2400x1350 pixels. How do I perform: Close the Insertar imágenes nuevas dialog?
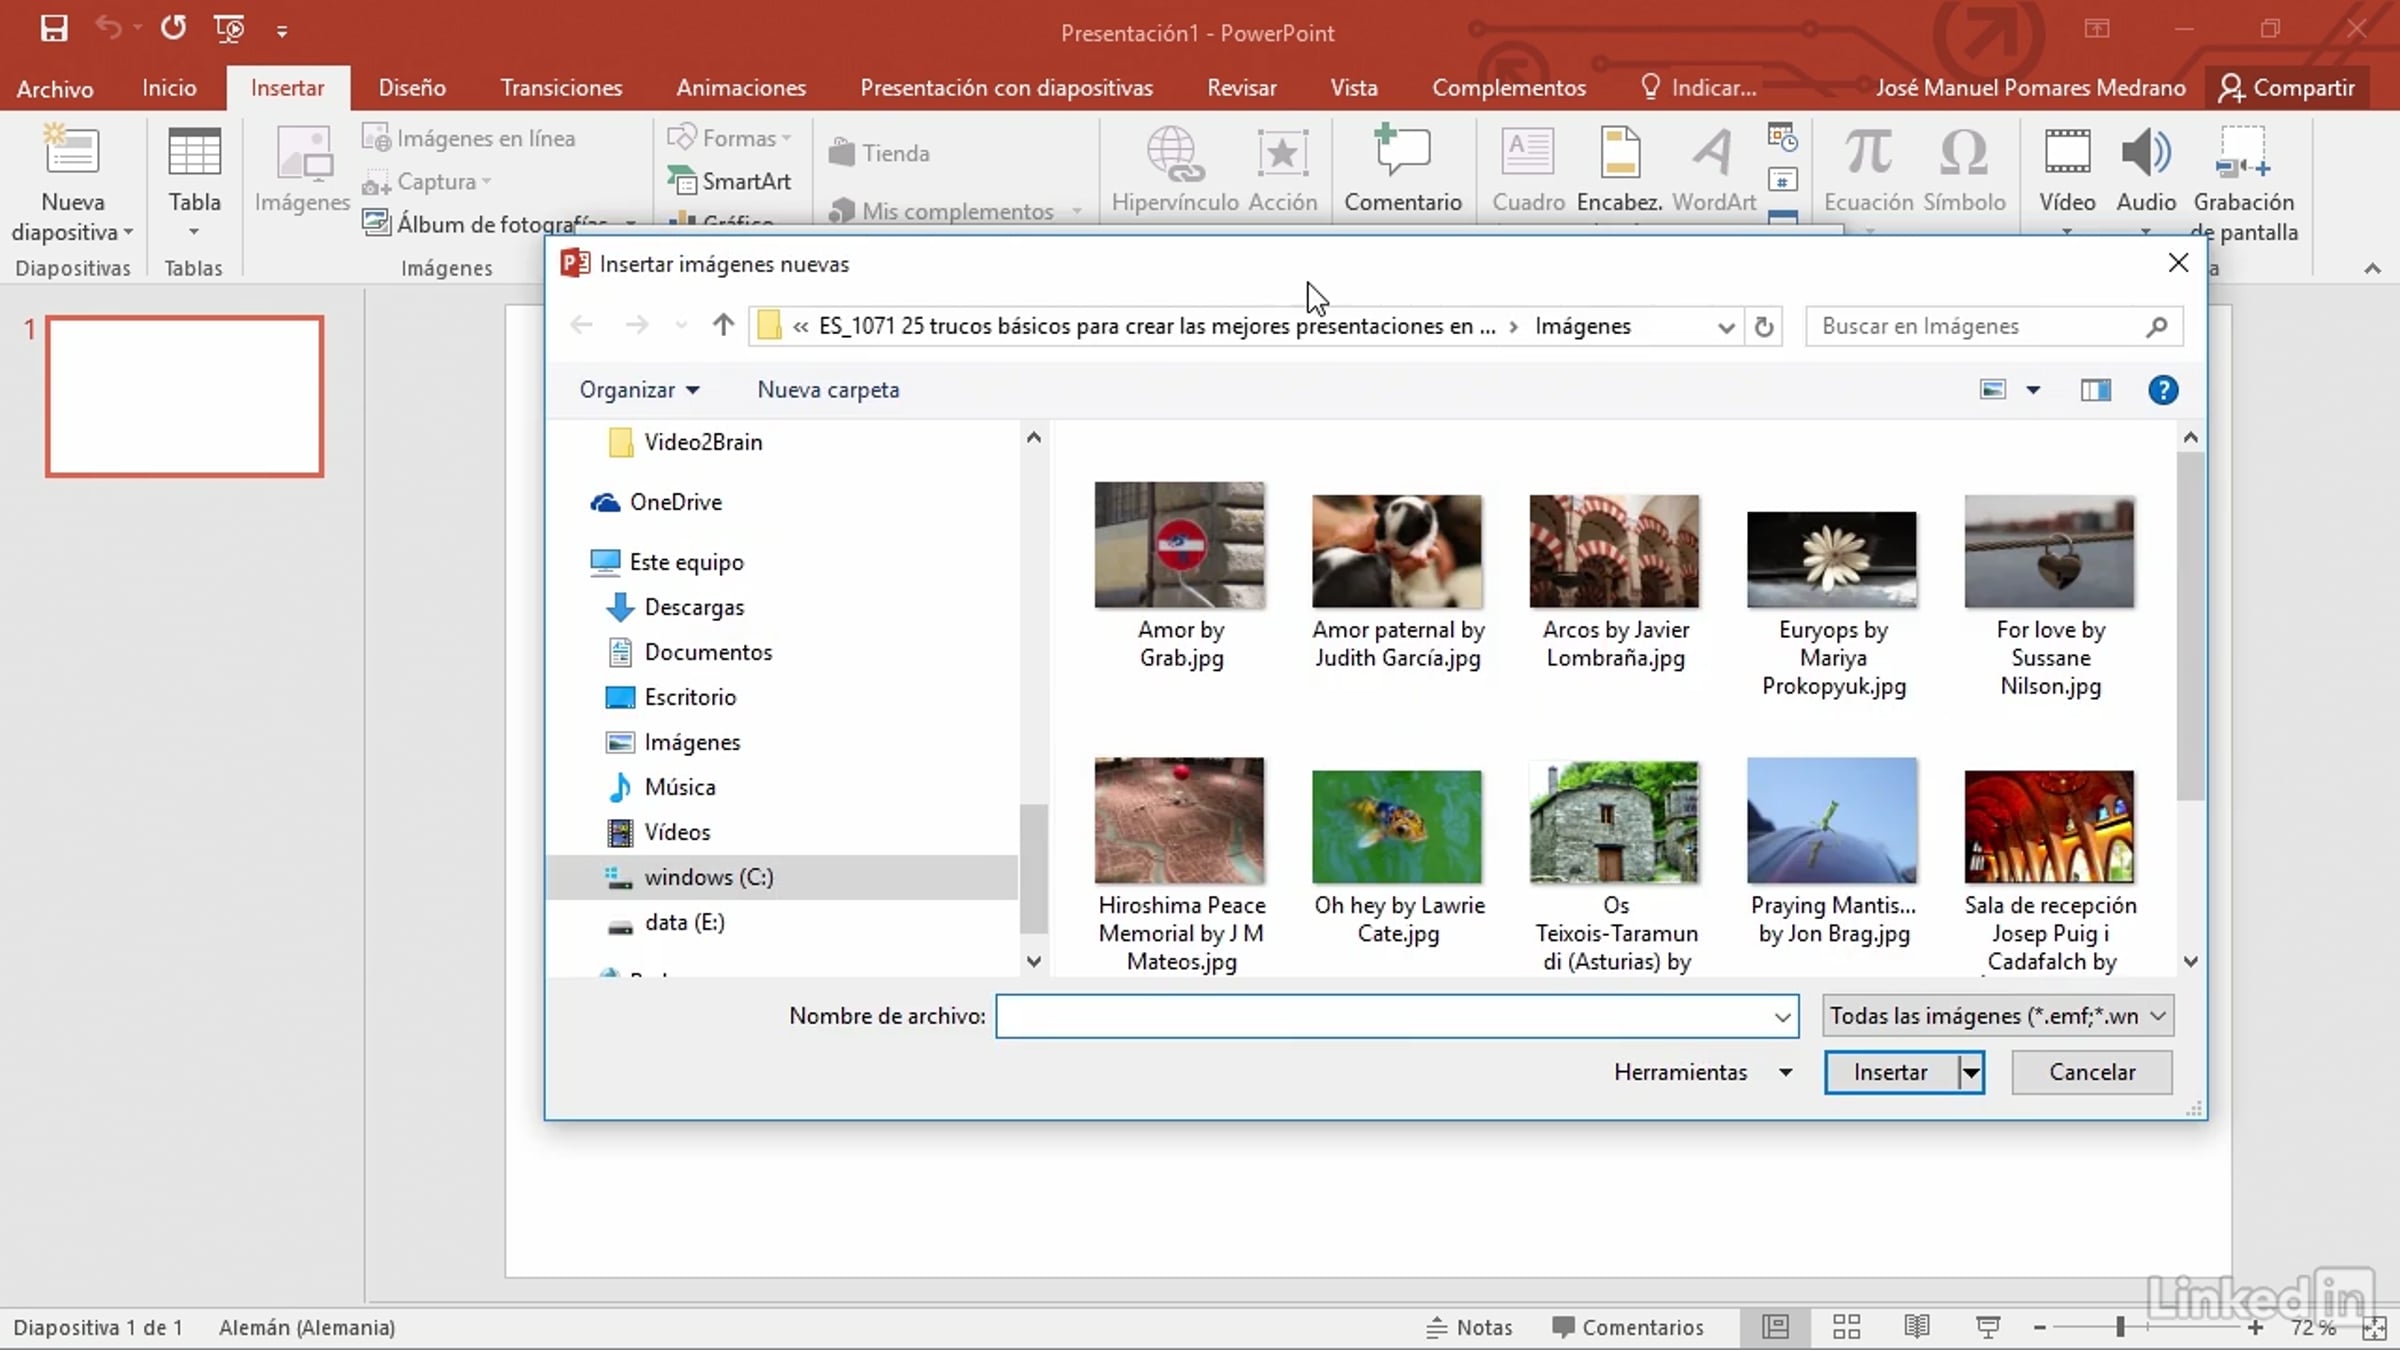click(x=2178, y=263)
